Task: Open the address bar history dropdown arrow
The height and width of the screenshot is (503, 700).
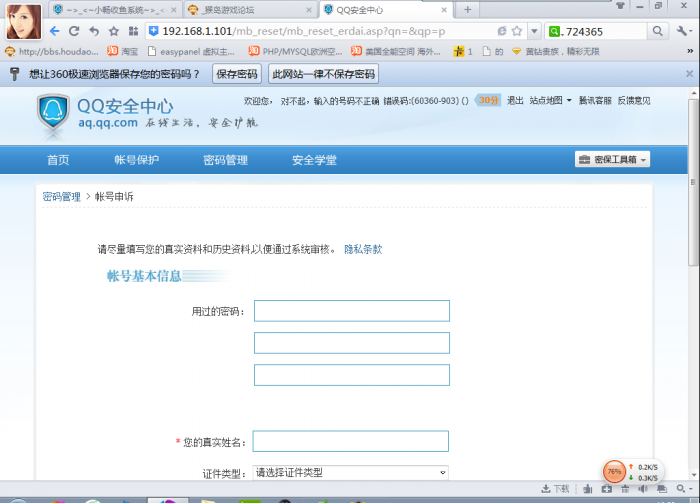Action: [534, 31]
